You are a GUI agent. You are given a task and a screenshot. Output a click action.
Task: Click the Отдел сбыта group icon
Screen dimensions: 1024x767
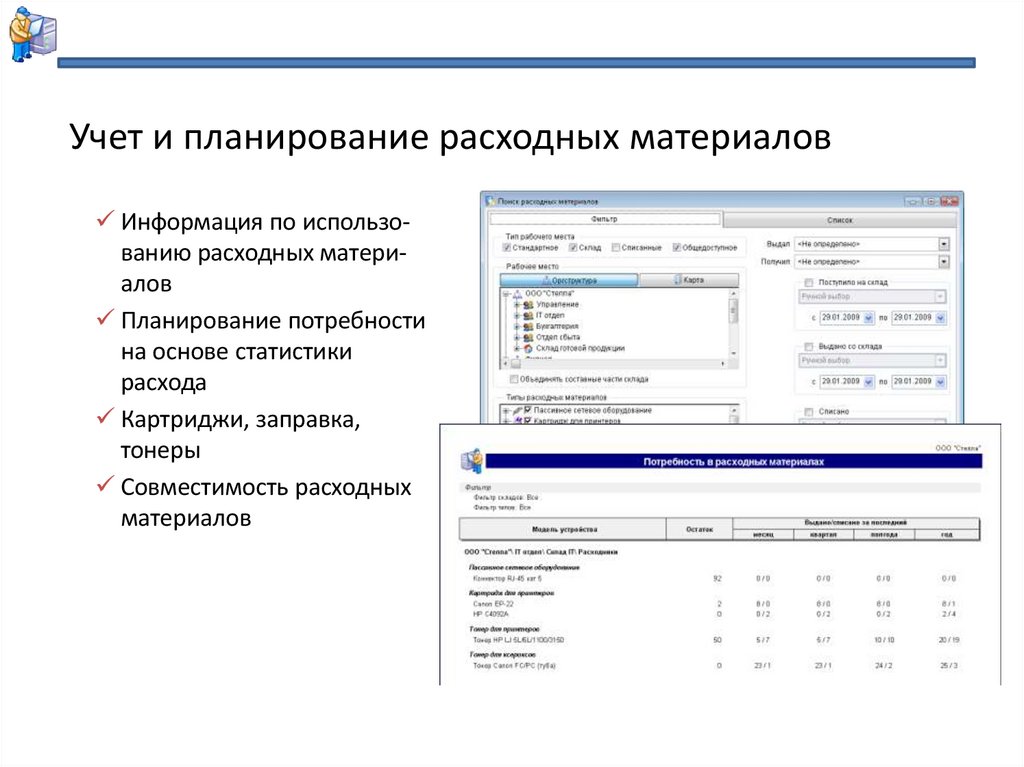[528, 337]
